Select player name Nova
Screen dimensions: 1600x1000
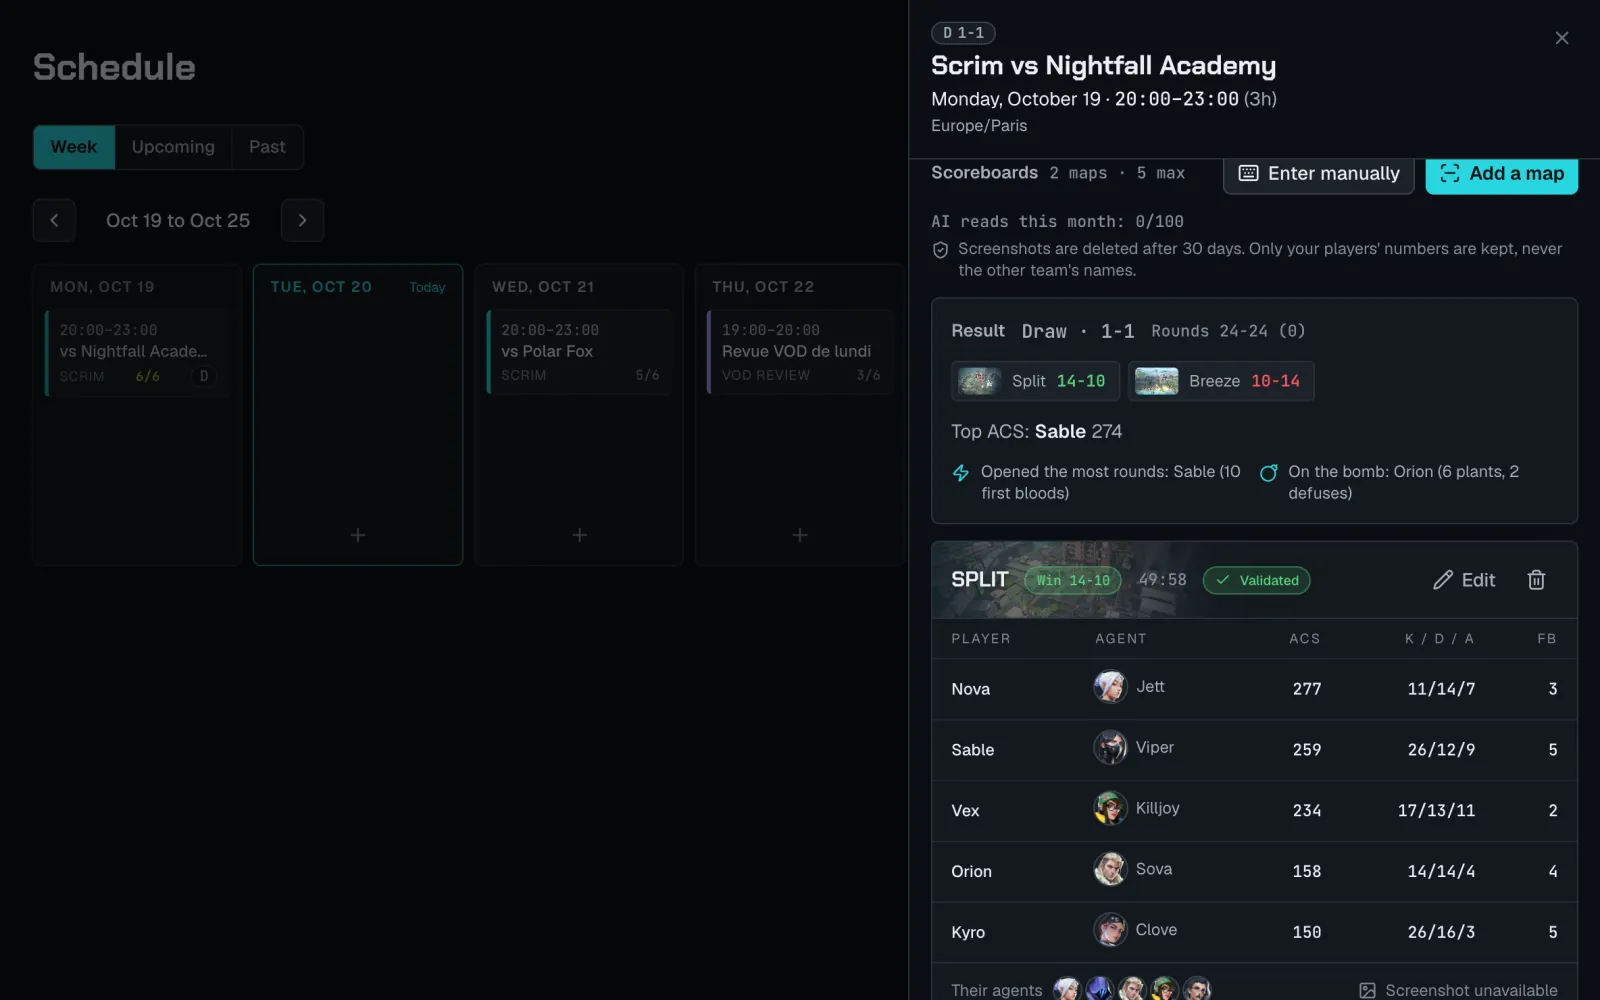(971, 689)
